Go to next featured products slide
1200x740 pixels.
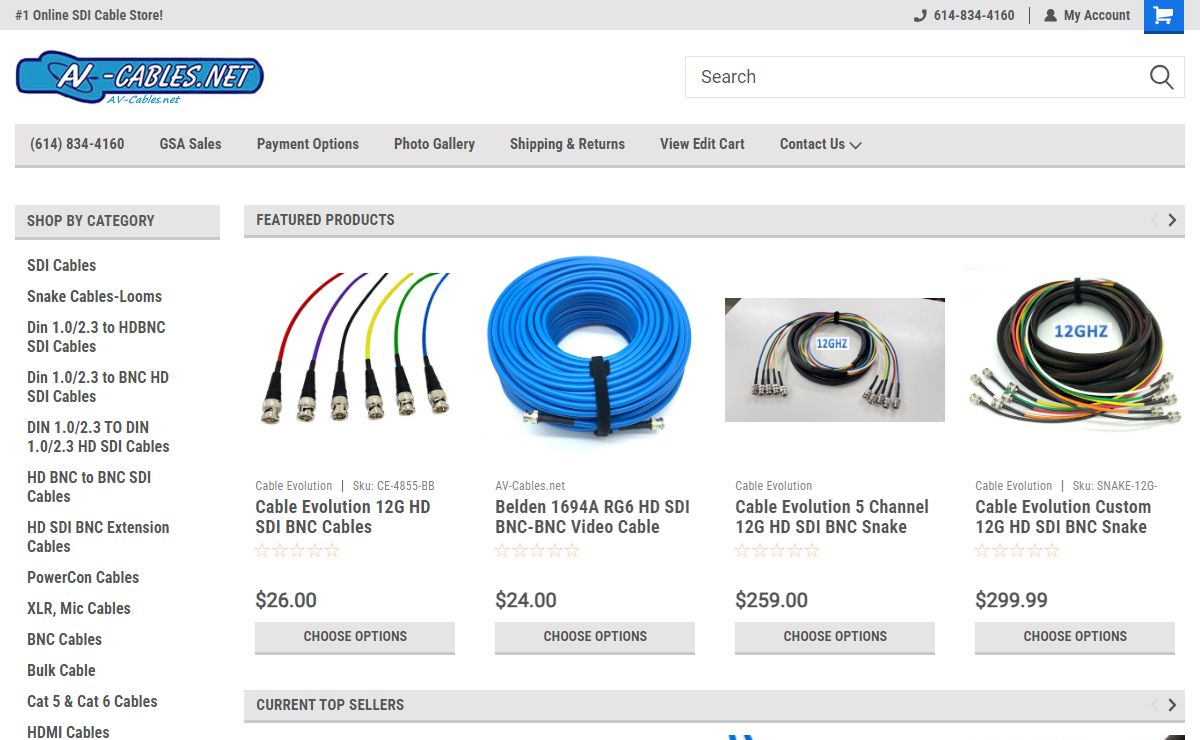tap(1172, 220)
